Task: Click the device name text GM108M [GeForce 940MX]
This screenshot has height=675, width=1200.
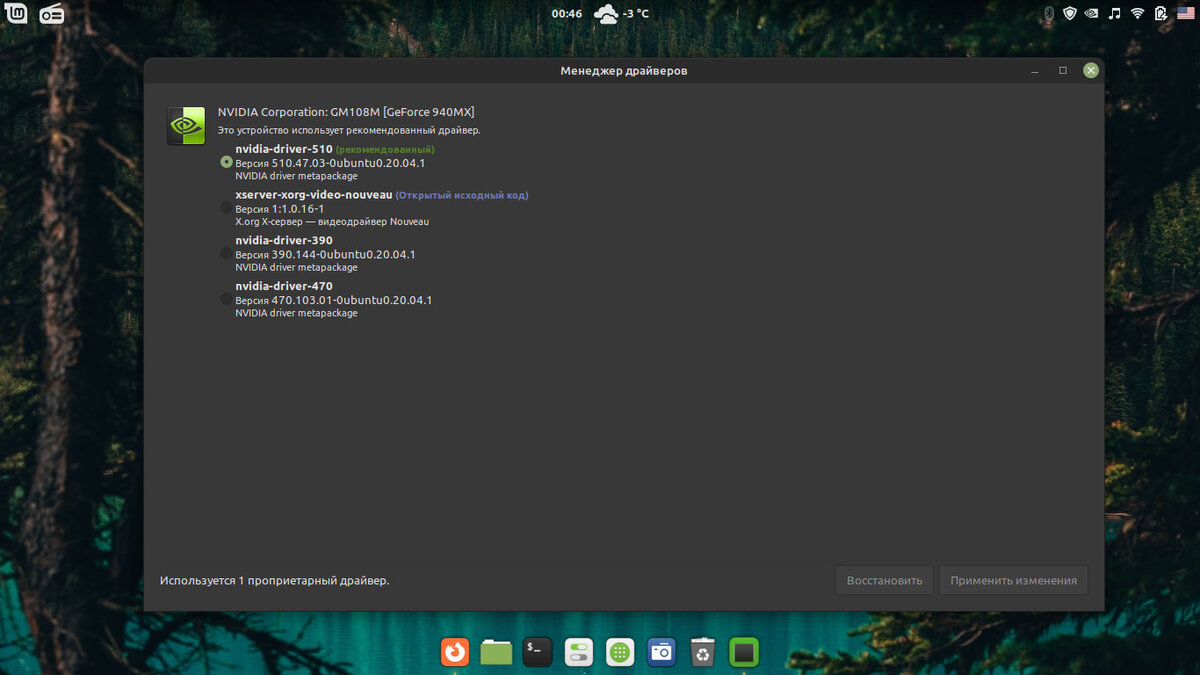Action: (403, 112)
